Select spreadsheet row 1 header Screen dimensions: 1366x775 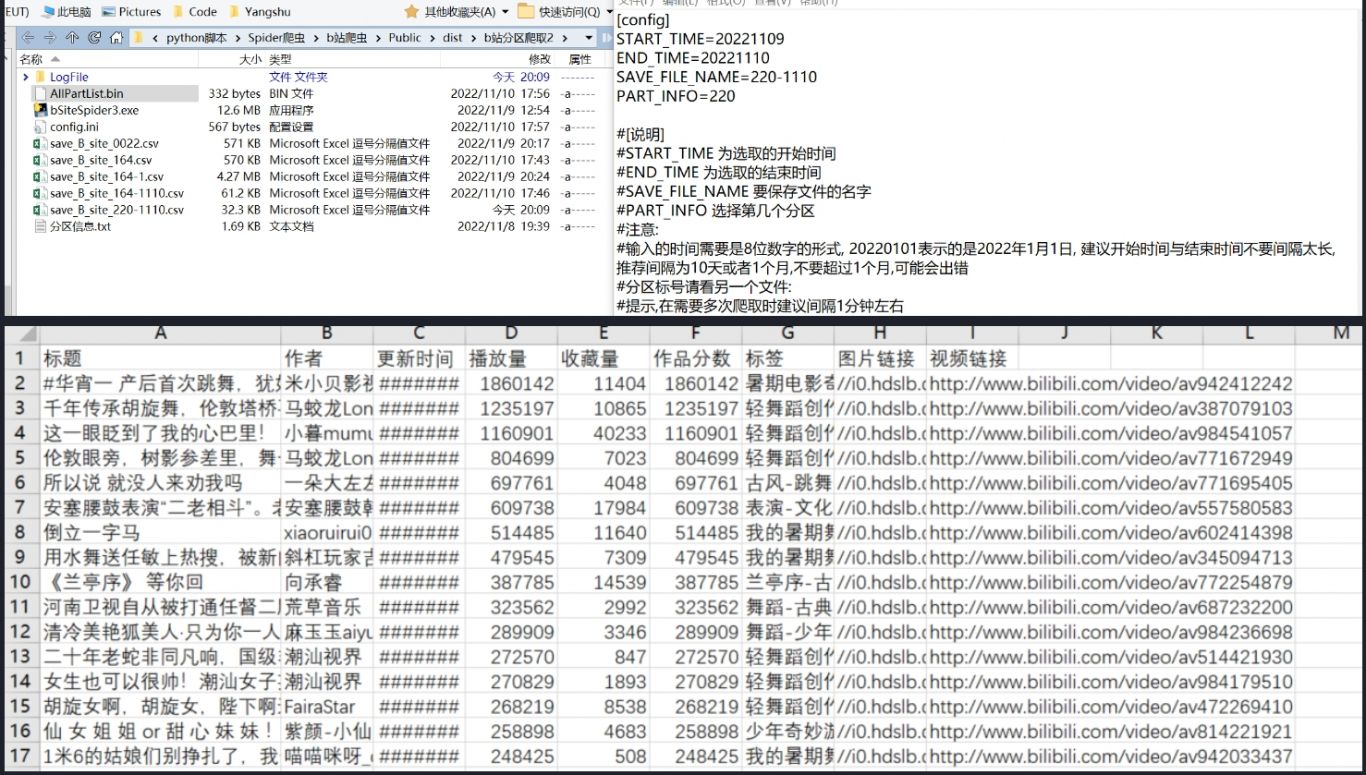[x=20, y=358]
